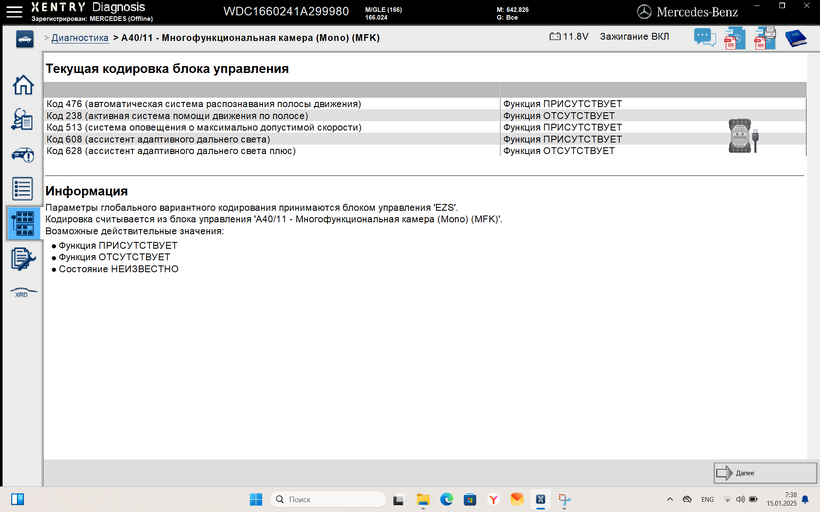820x512 pixels.
Task: Switch to XENTRY app in the taskbar
Action: tap(540, 499)
